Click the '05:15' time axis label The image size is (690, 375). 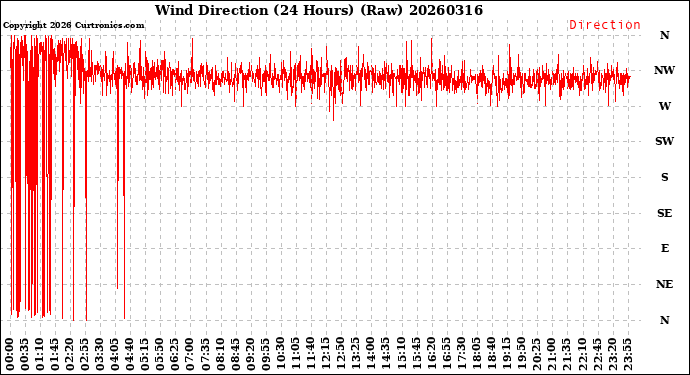[x=145, y=354]
